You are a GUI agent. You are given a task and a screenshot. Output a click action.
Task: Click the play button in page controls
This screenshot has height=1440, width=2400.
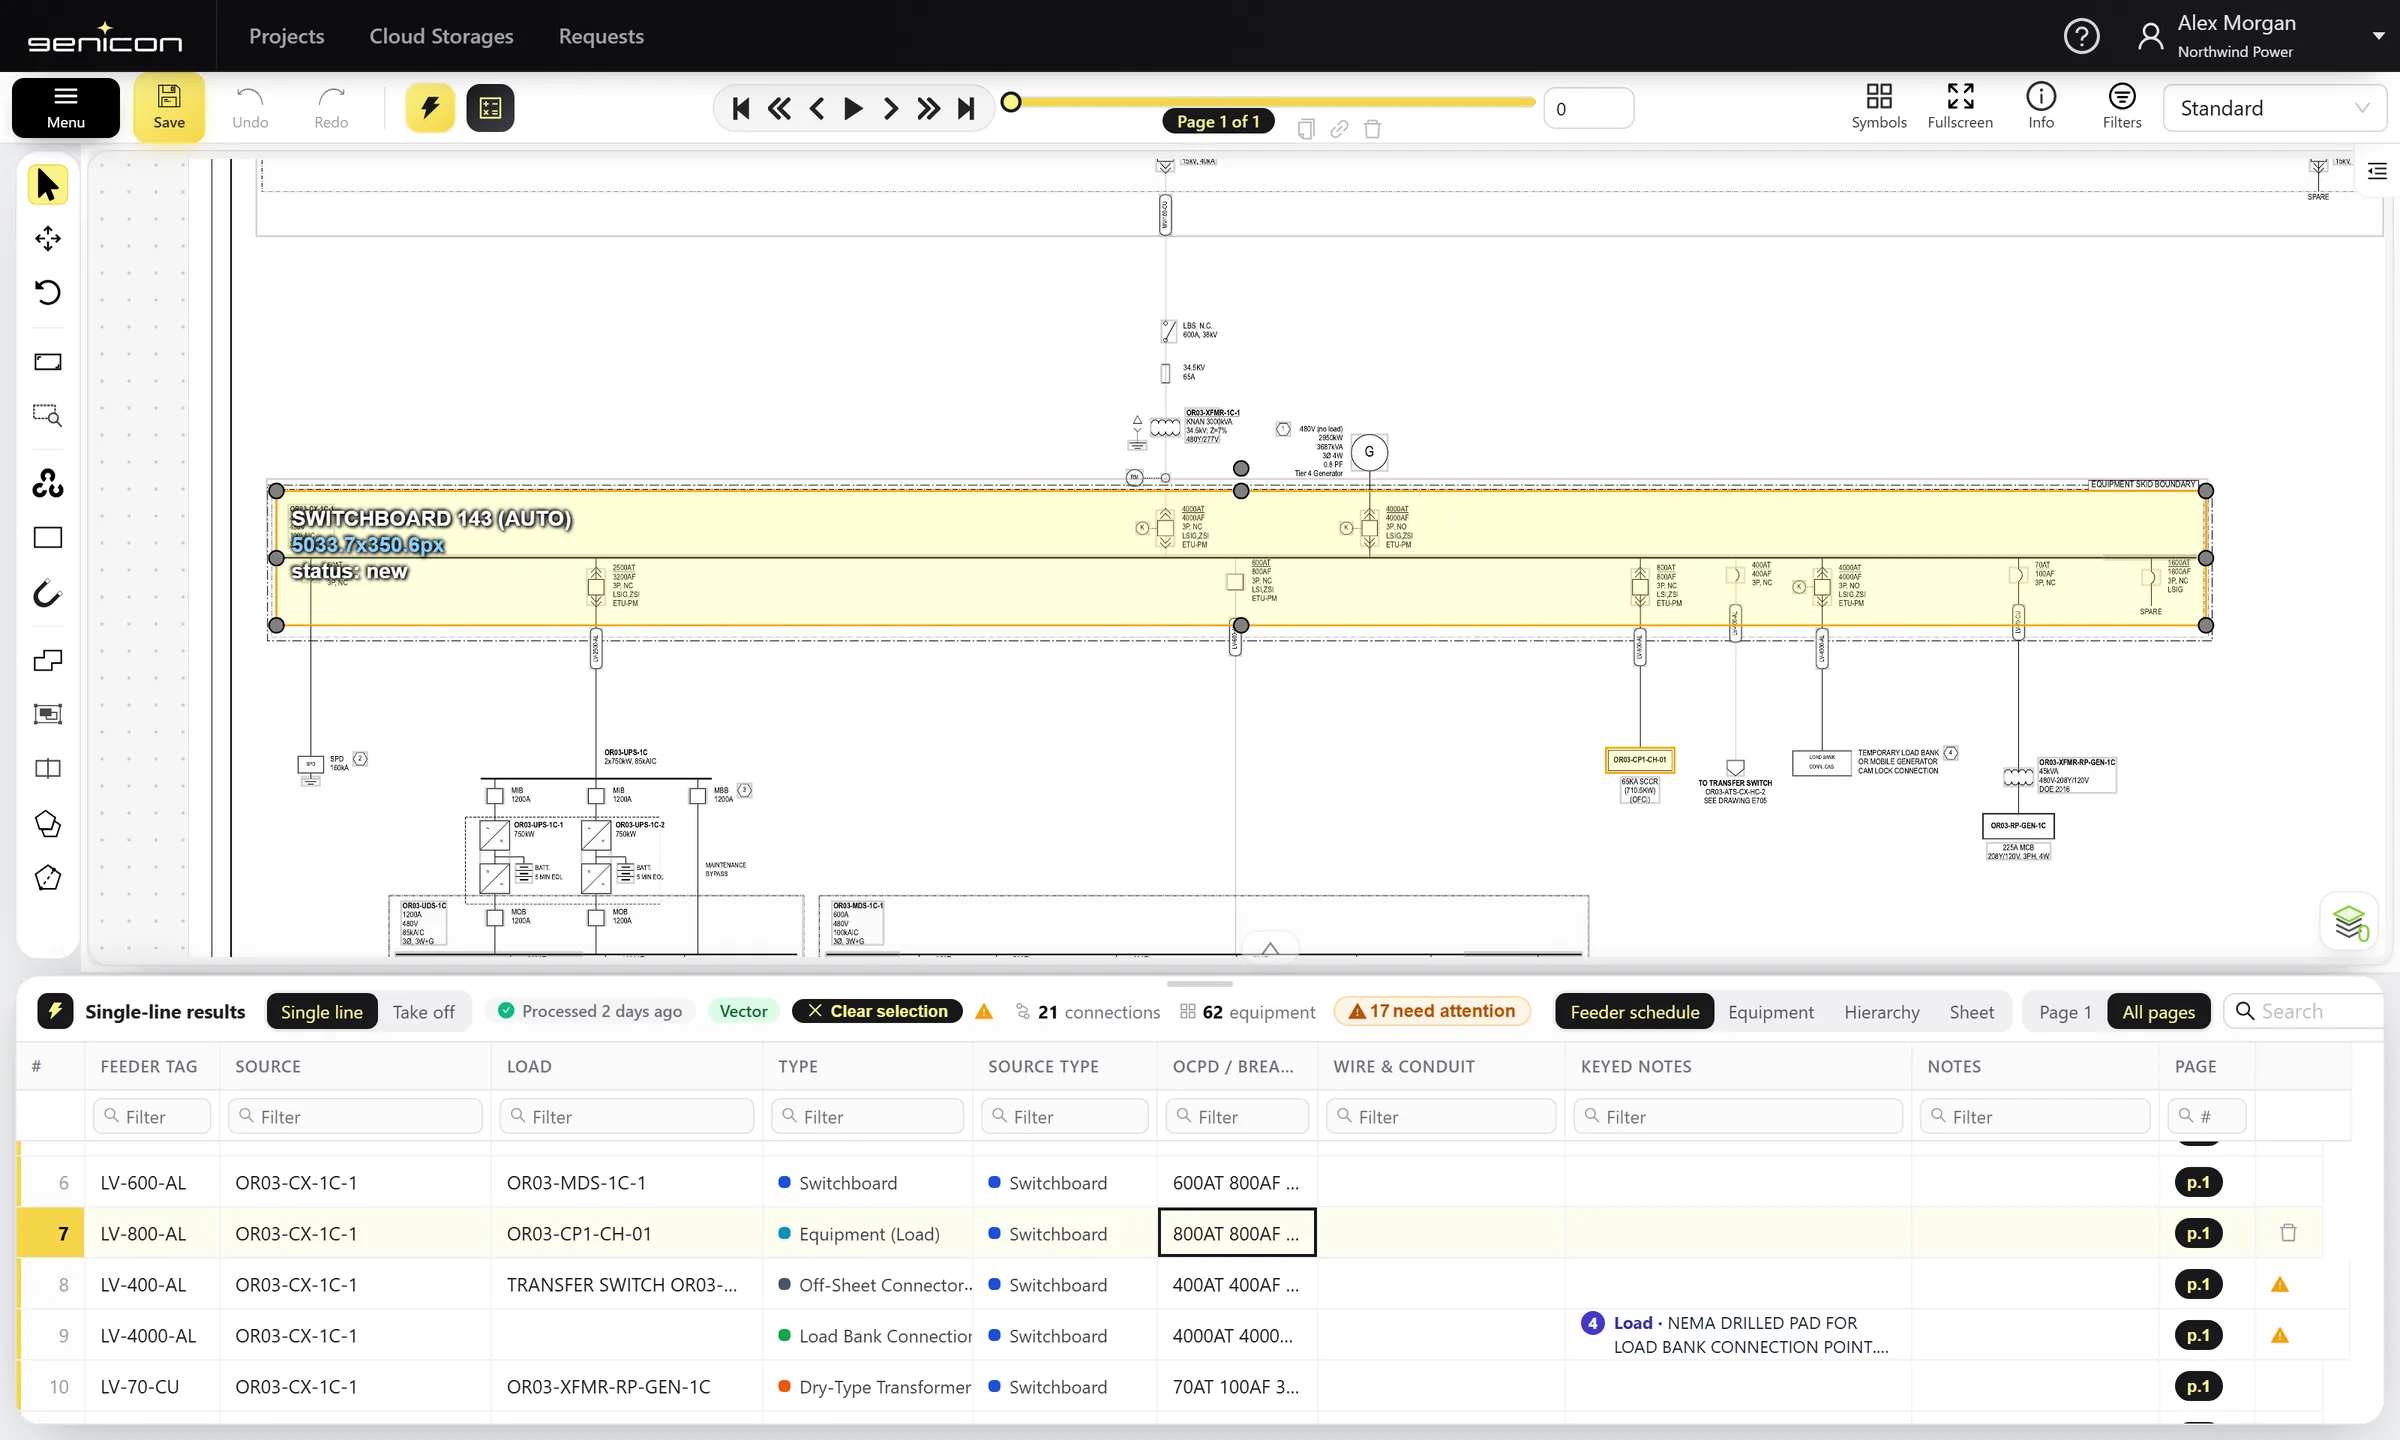853,108
